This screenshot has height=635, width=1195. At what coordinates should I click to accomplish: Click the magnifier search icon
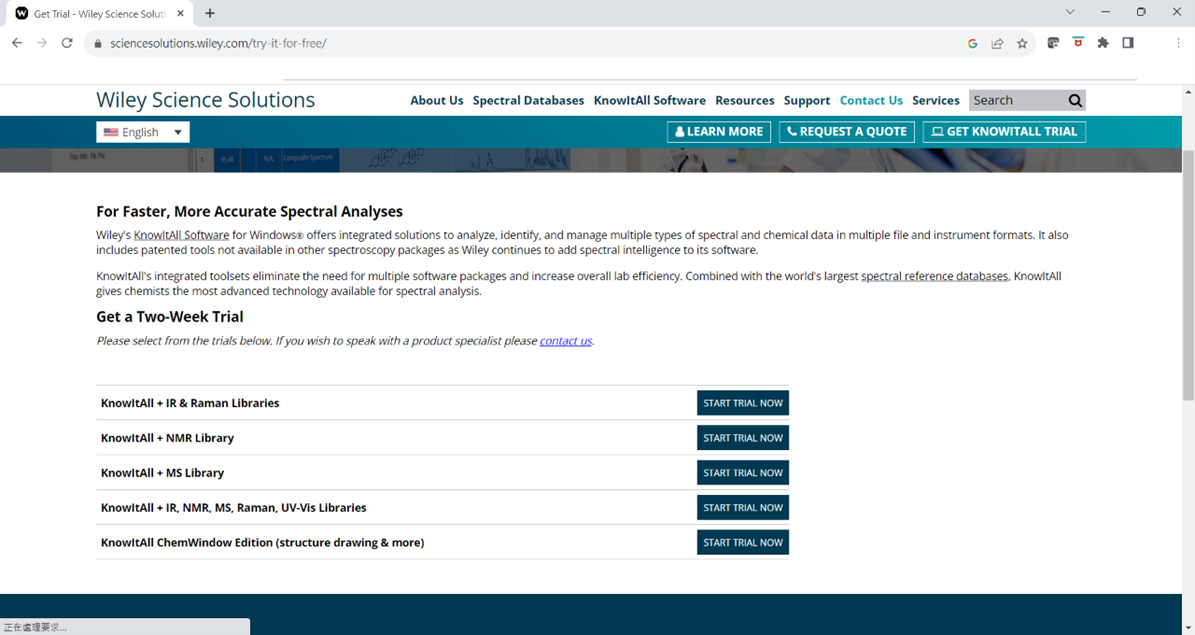click(x=1075, y=101)
